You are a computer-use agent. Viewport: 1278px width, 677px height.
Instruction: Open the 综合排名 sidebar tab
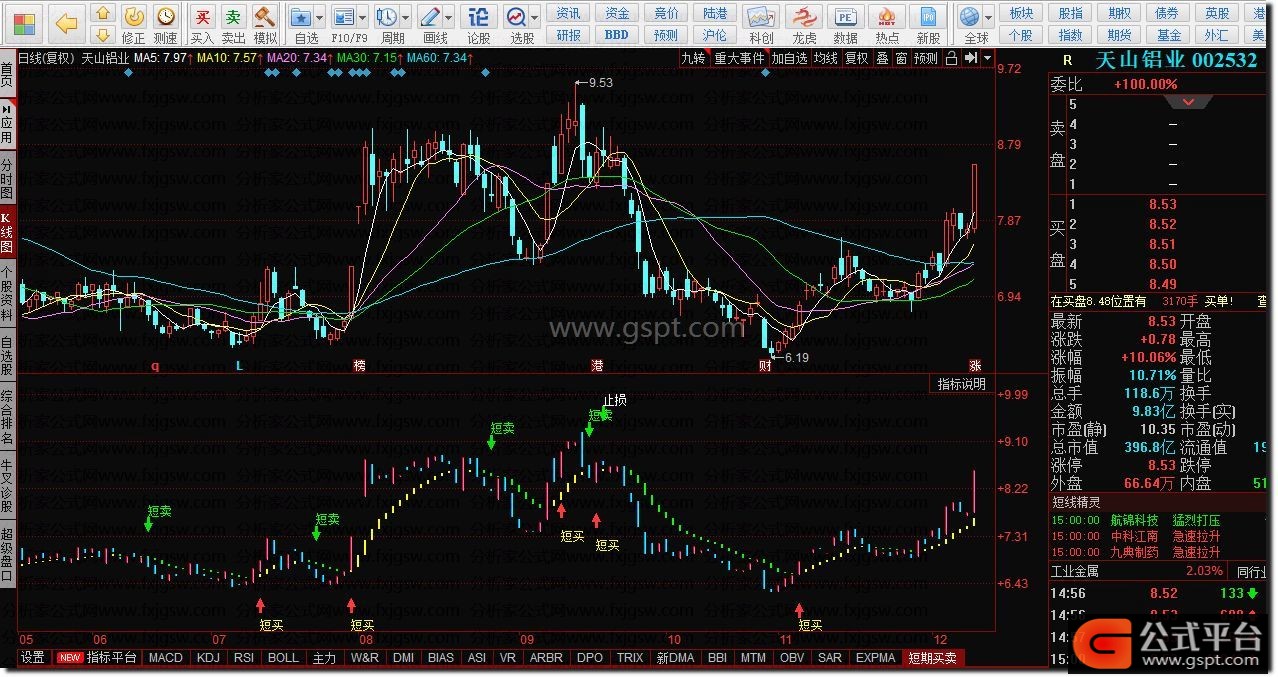click(x=7, y=418)
